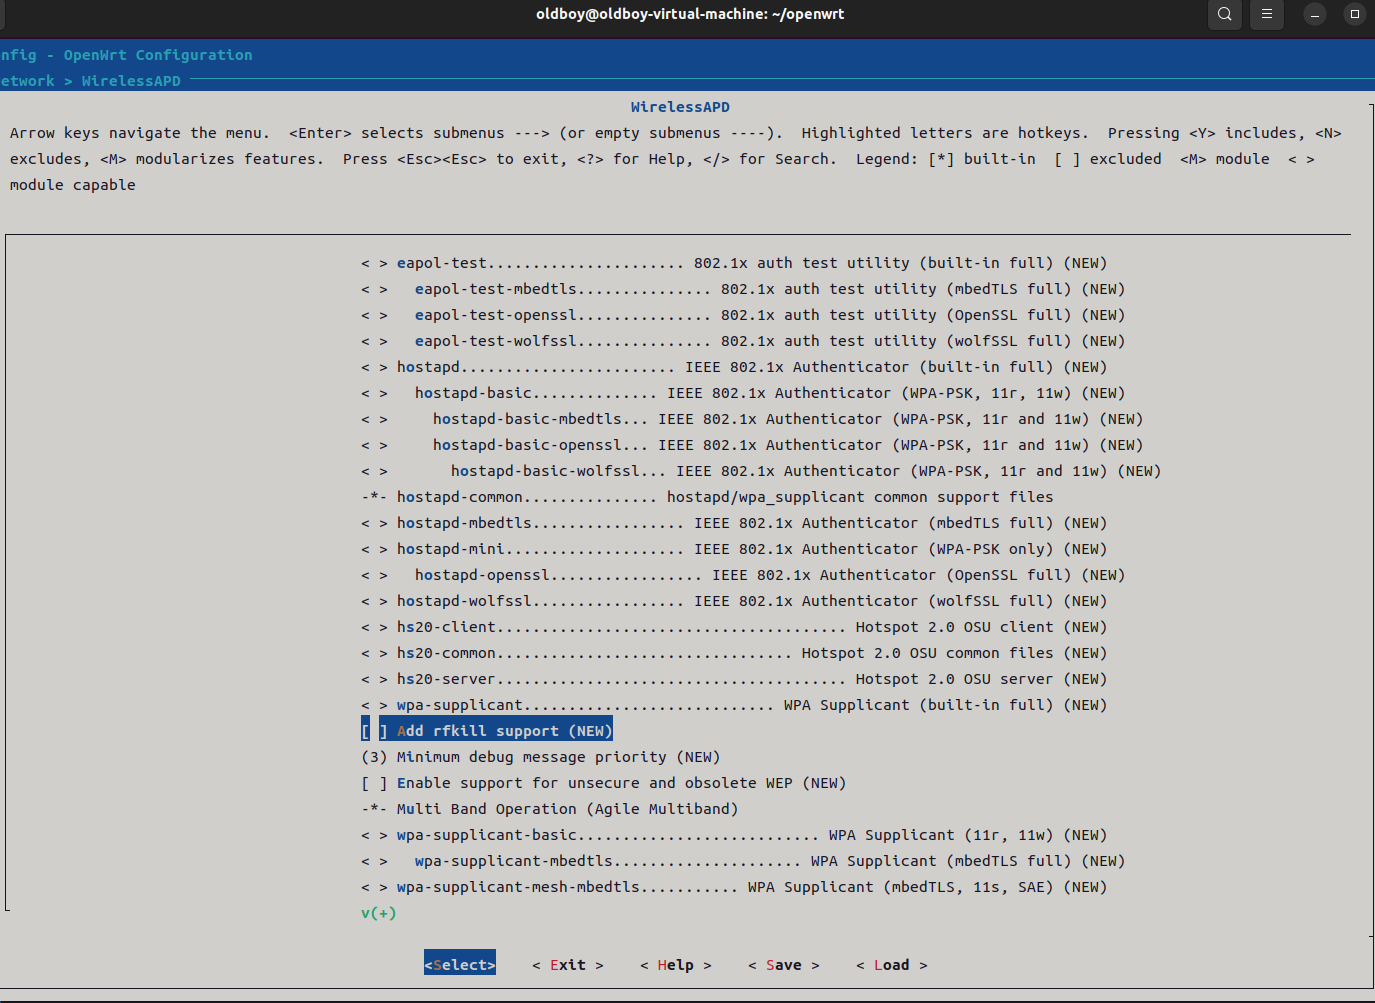Toggle the Add rfkill support checkbox
Screen dimensions: 1375x1003
374,731
